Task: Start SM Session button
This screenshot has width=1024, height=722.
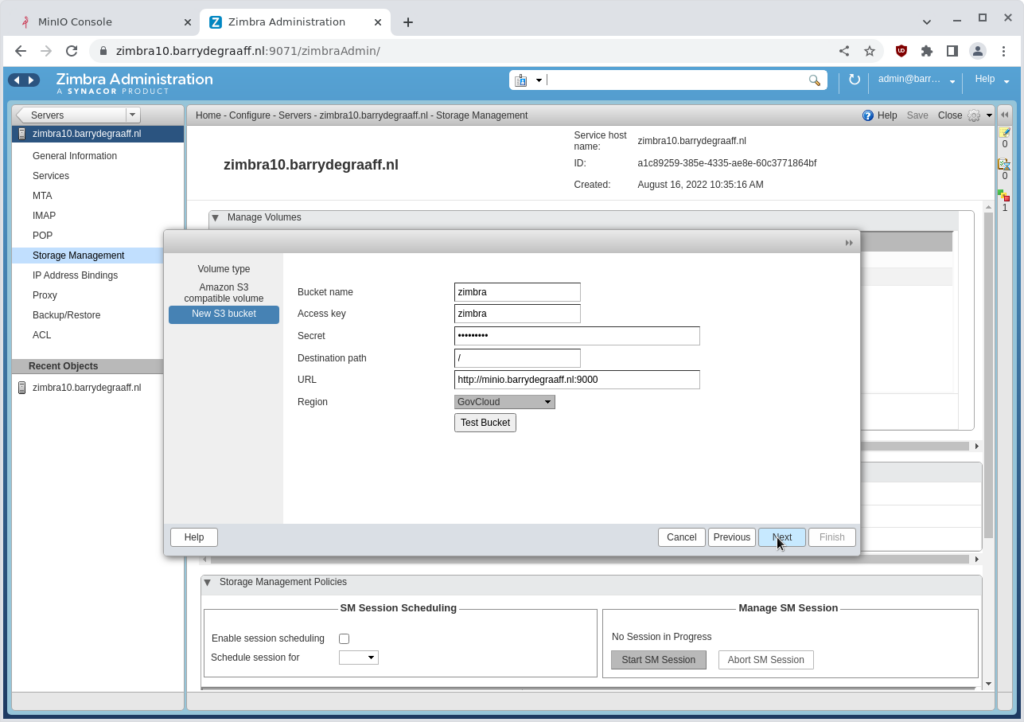Action: coord(658,660)
